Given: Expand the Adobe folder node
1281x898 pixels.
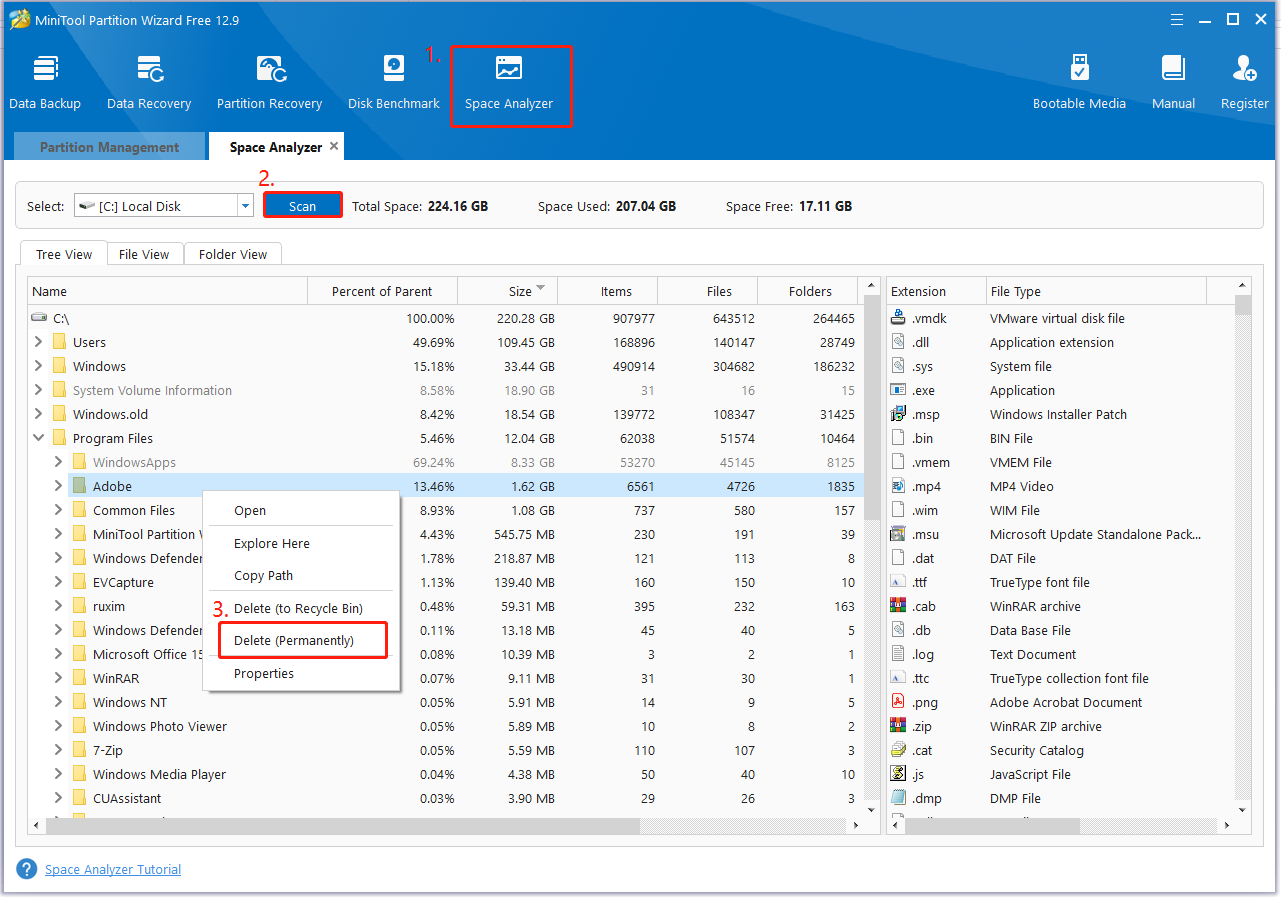Looking at the screenshot, I should (58, 486).
